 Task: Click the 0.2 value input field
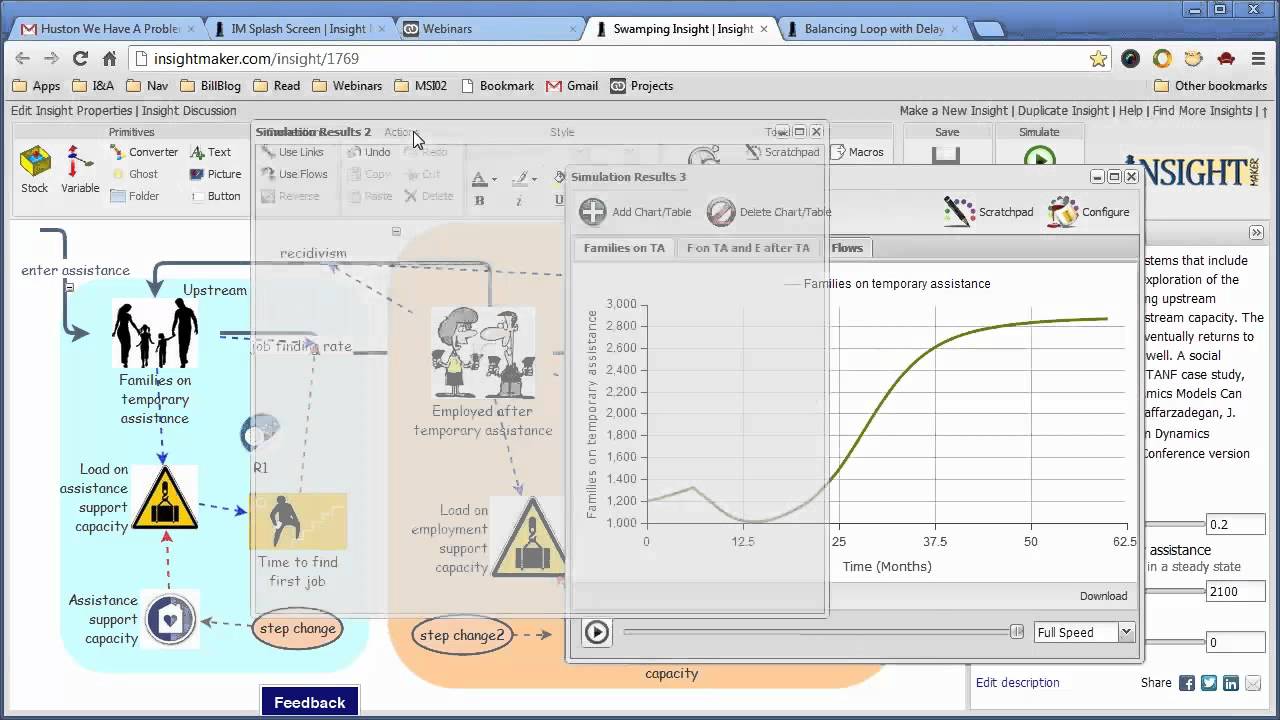(x=1235, y=525)
